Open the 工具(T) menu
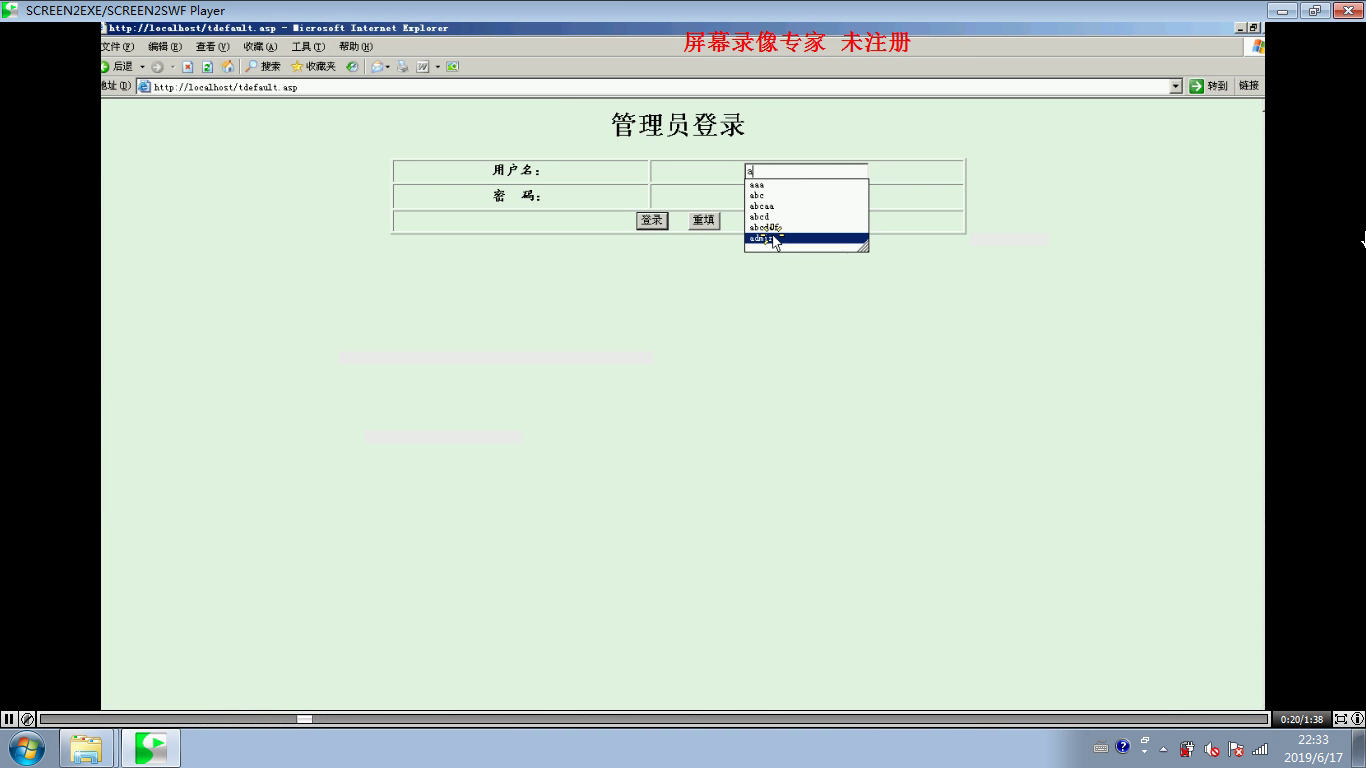Image resolution: width=1366 pixels, height=768 pixels. coord(308,47)
